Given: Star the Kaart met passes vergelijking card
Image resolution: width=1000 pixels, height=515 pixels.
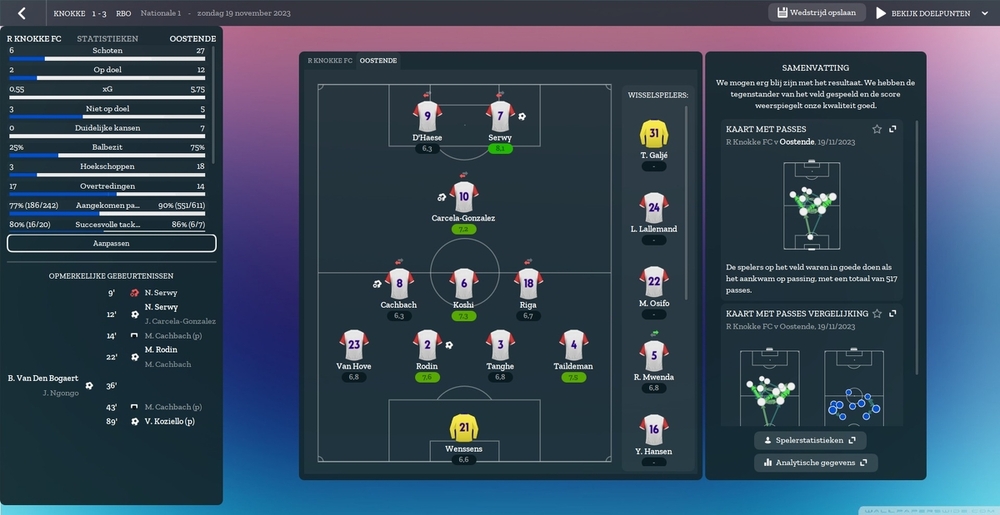Looking at the screenshot, I should tap(877, 313).
